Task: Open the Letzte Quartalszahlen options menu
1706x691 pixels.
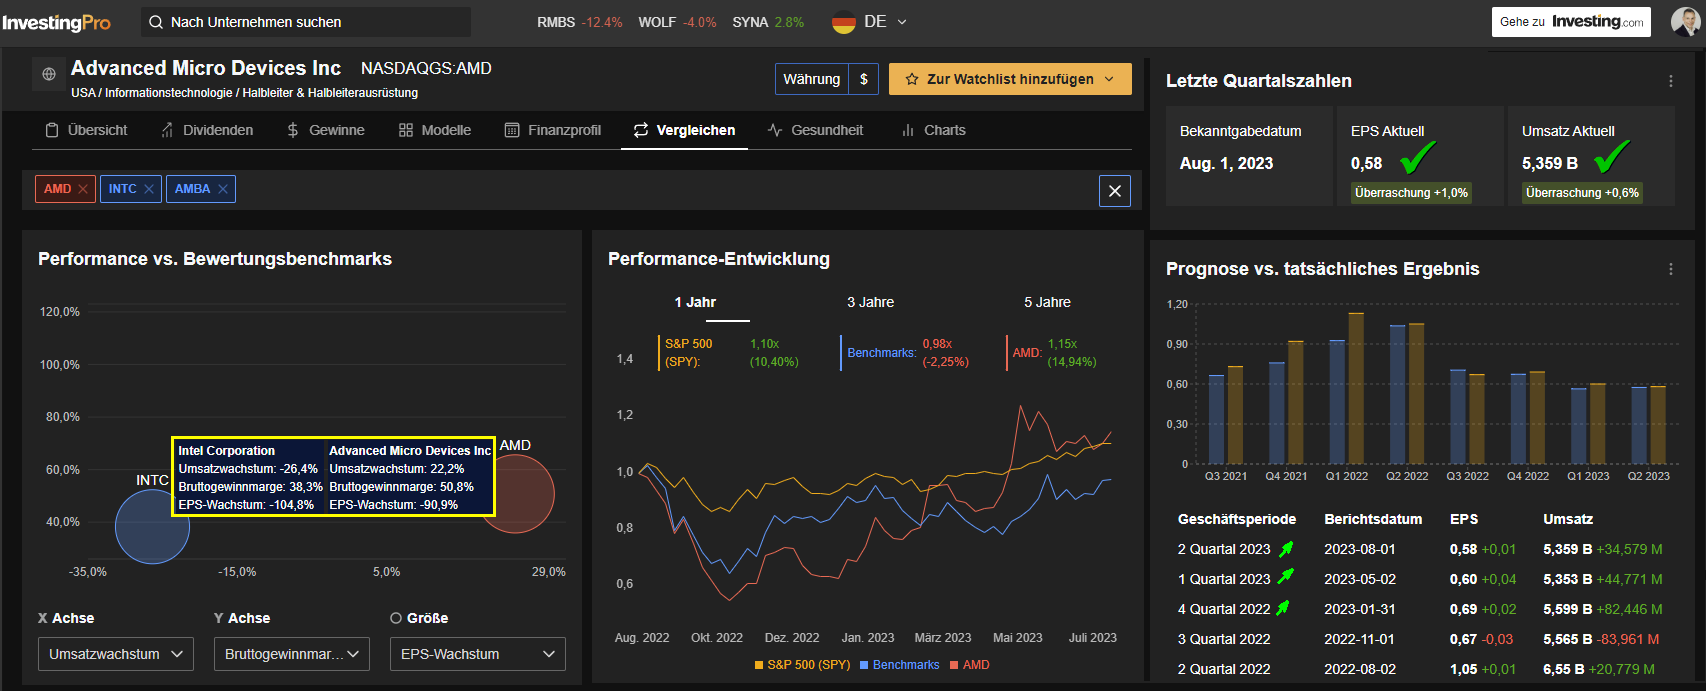Action: tap(1671, 81)
